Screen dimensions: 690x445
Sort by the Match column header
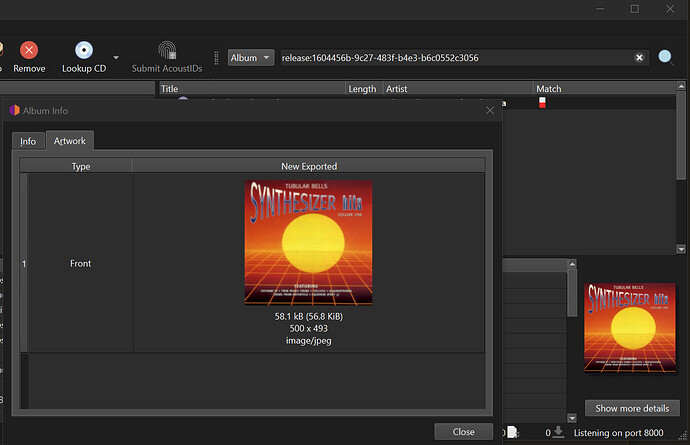click(605, 88)
